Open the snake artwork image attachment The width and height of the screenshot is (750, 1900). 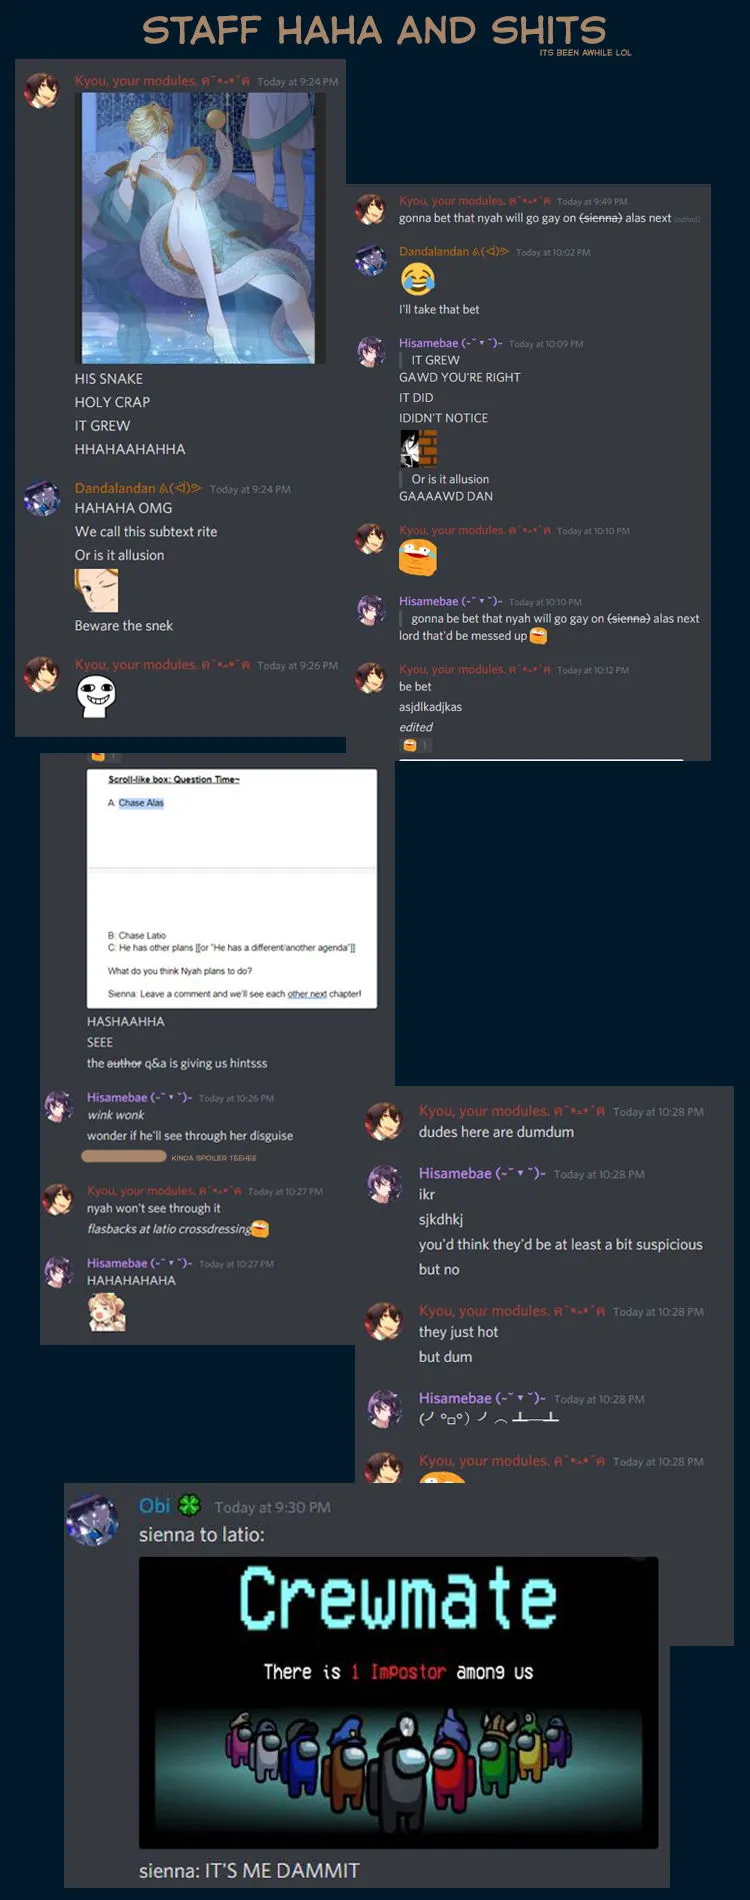coord(198,228)
